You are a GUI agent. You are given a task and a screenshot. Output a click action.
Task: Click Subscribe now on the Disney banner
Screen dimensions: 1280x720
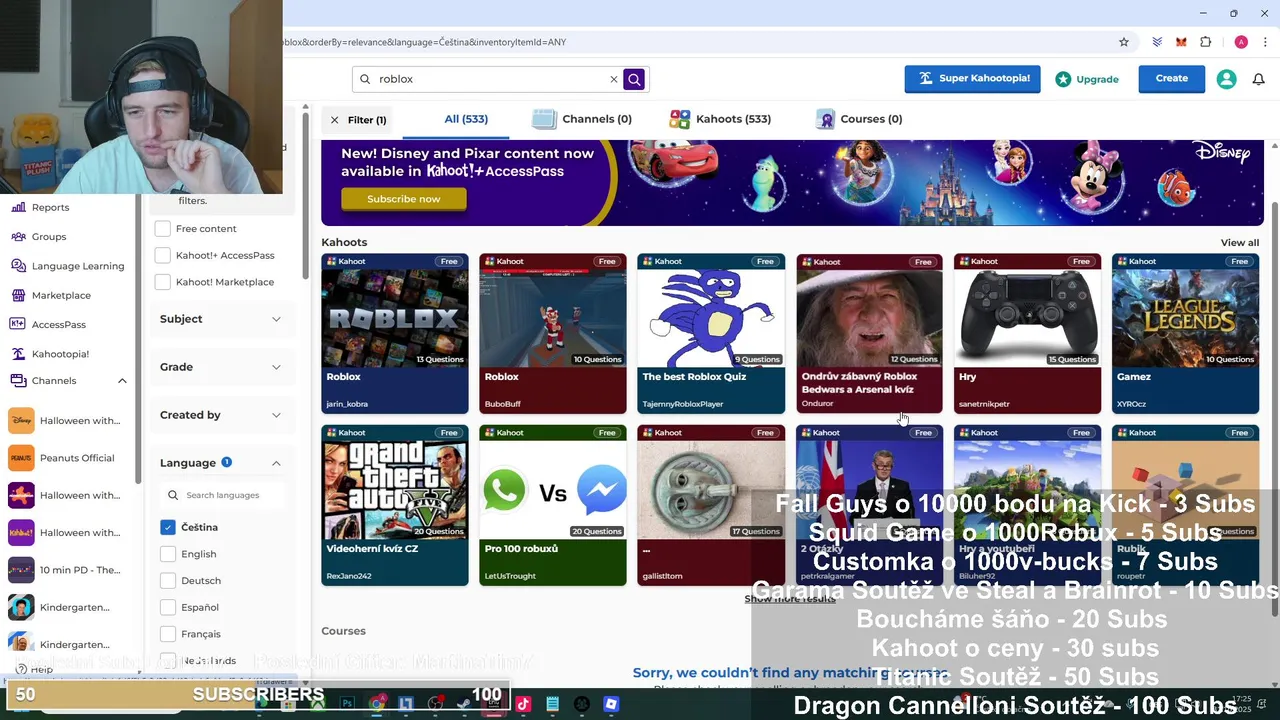click(x=404, y=199)
